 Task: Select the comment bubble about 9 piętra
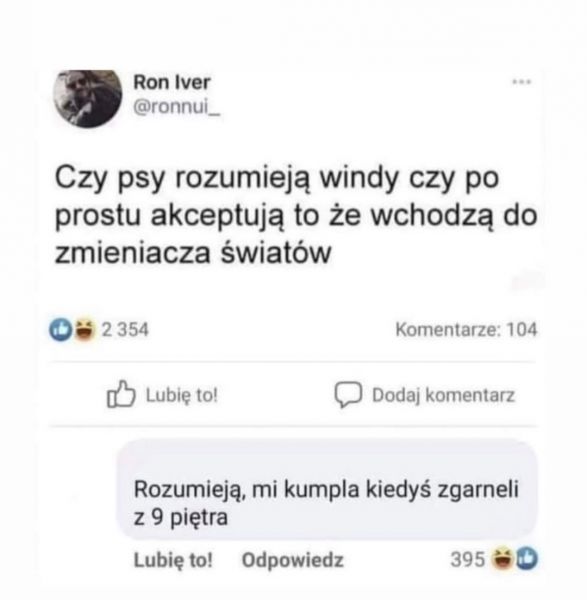point(327,490)
